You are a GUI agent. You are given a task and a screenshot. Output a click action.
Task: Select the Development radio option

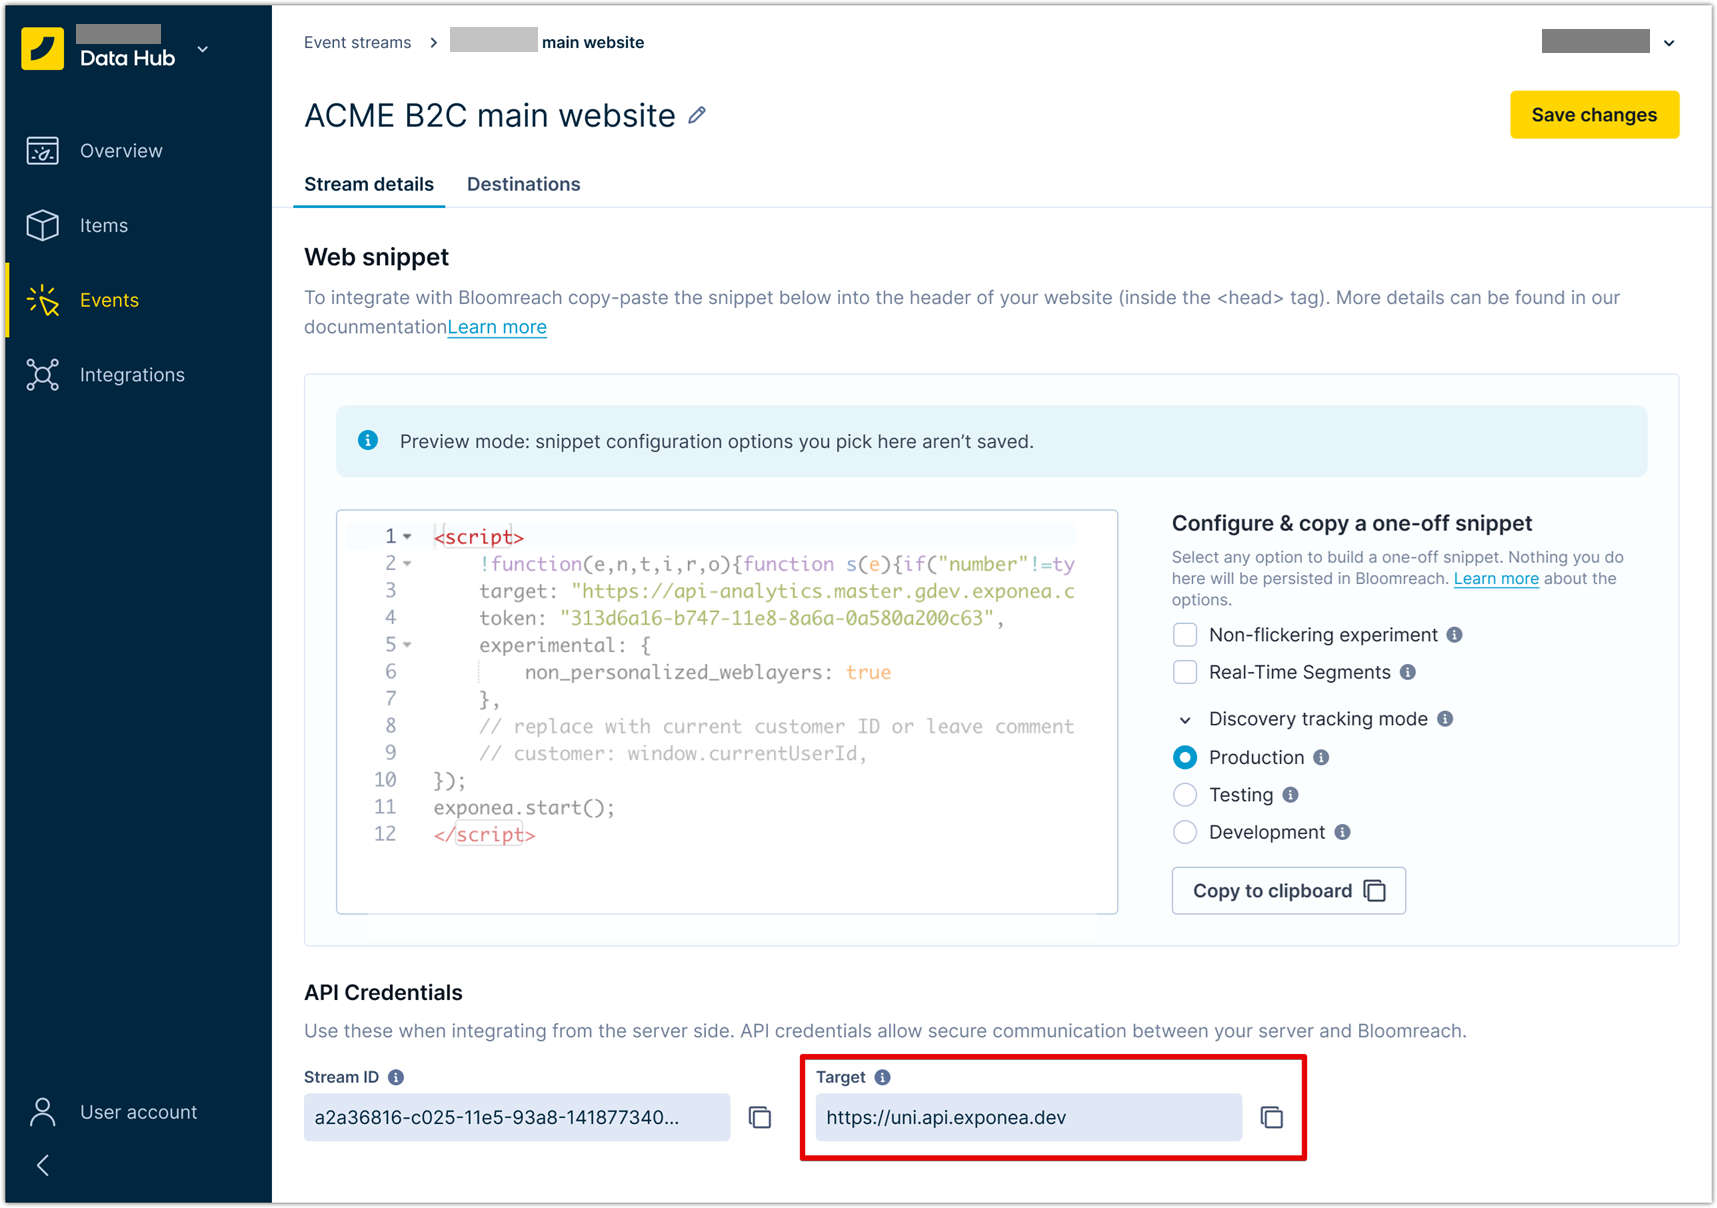(x=1185, y=832)
